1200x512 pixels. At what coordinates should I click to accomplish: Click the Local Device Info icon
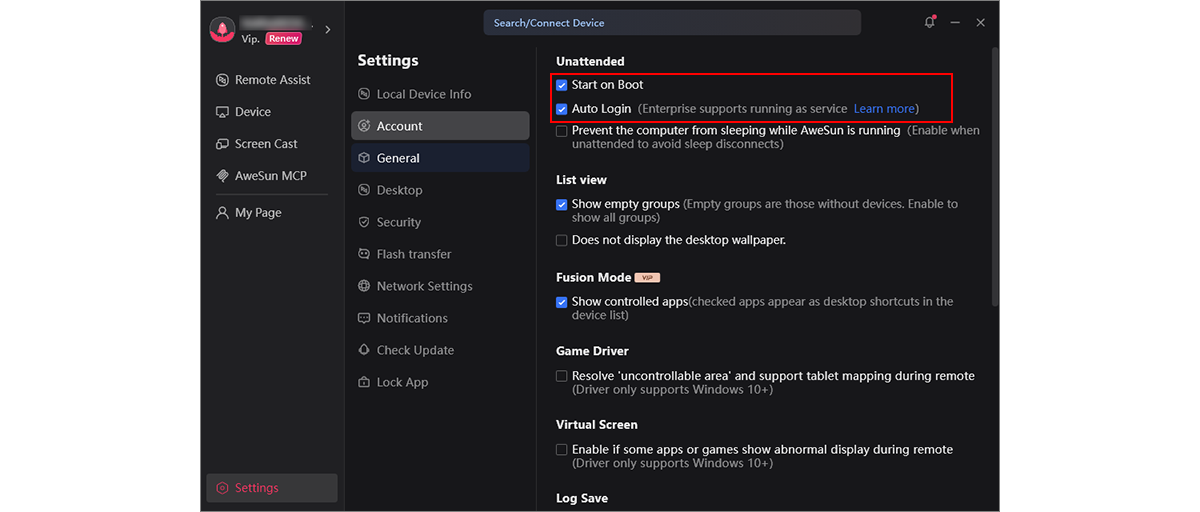click(x=364, y=94)
